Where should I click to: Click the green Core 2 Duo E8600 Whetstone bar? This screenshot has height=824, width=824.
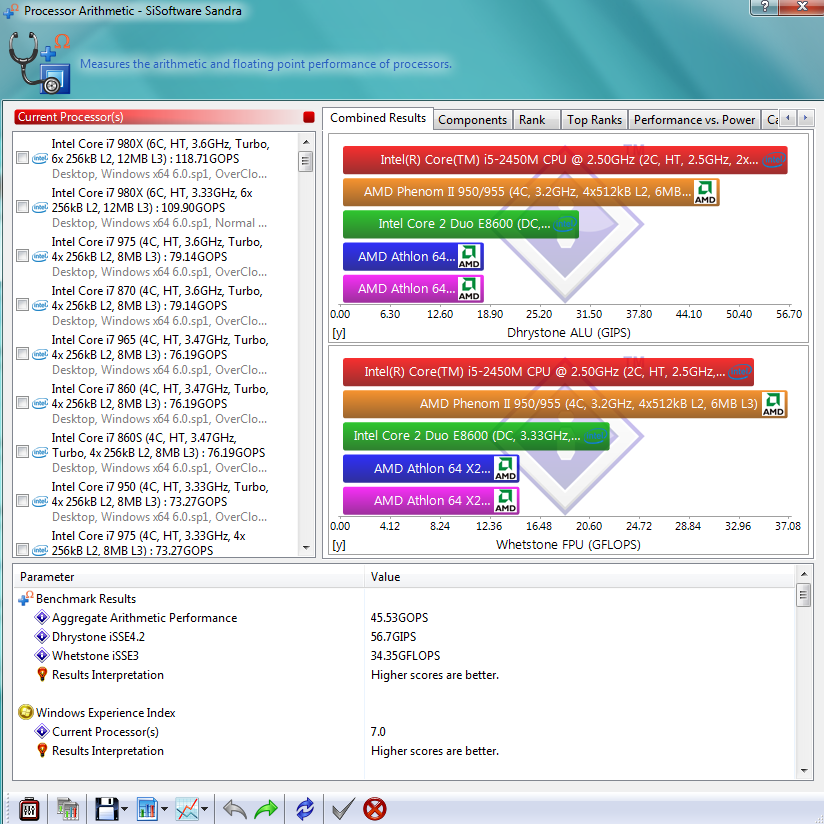[x=476, y=436]
